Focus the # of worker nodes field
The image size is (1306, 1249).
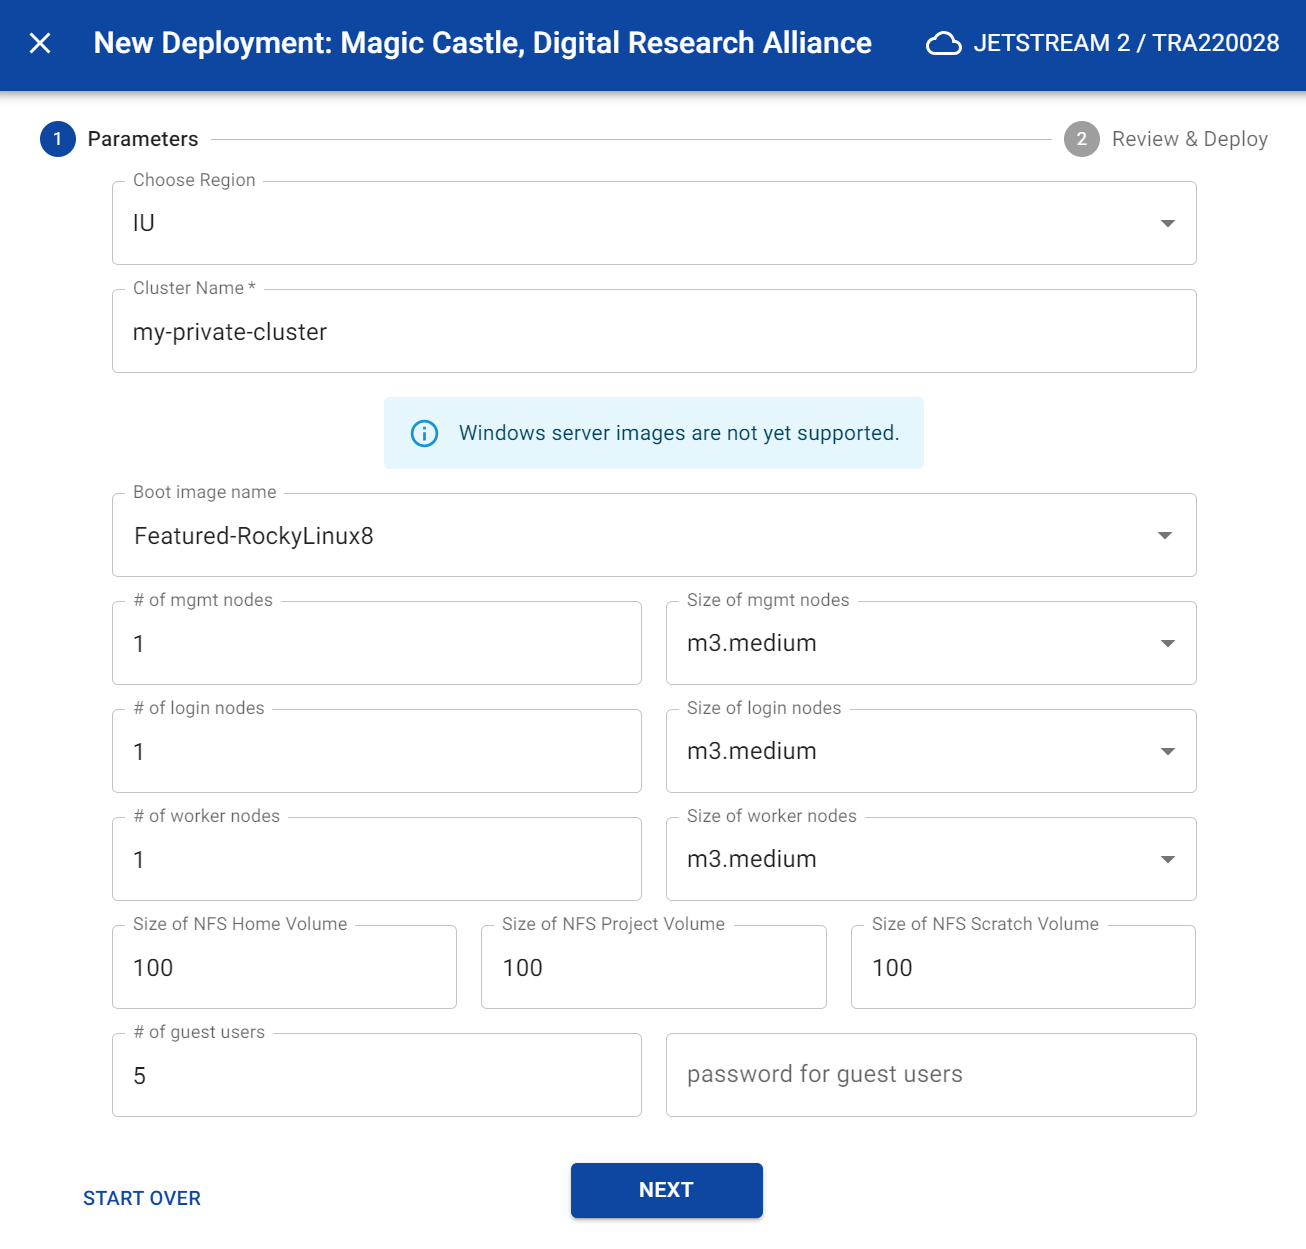376,859
